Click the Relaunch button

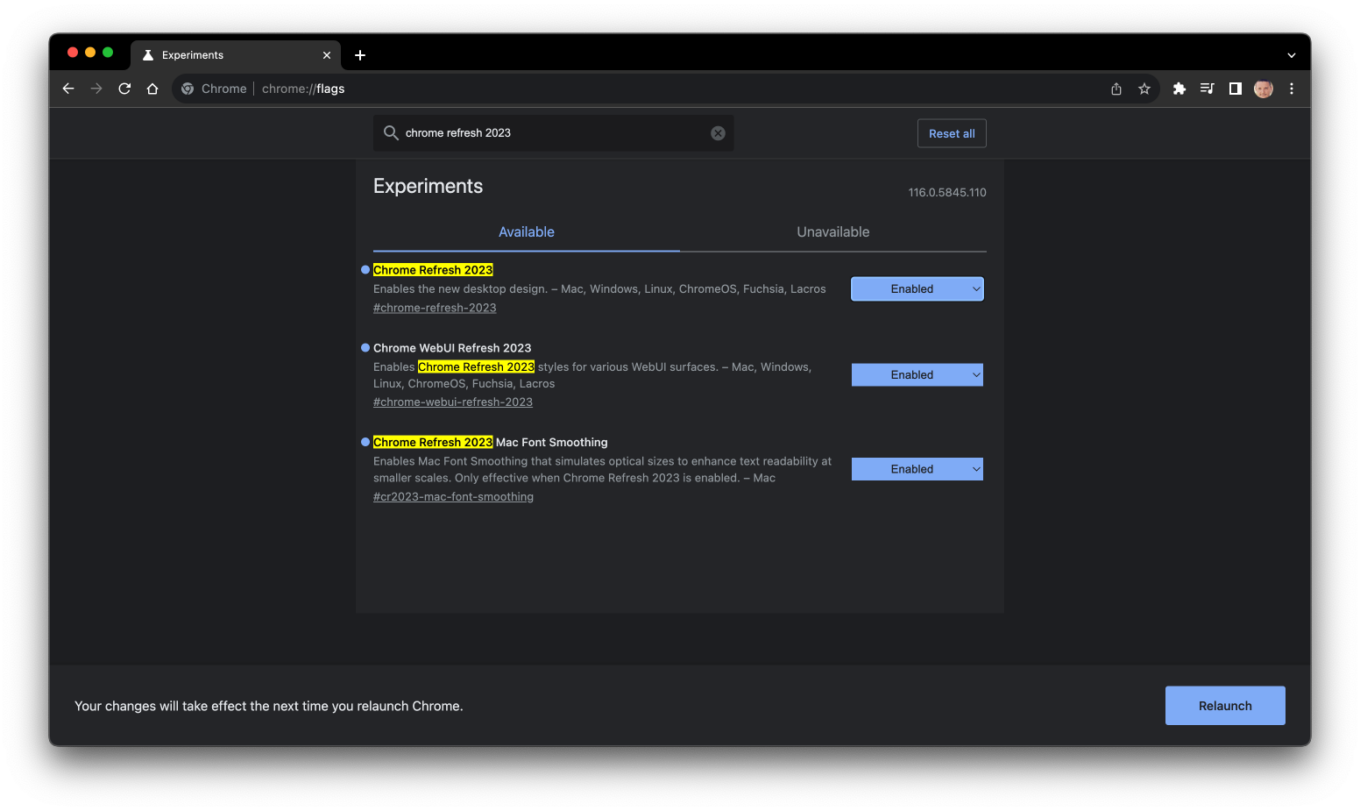[x=1225, y=706]
